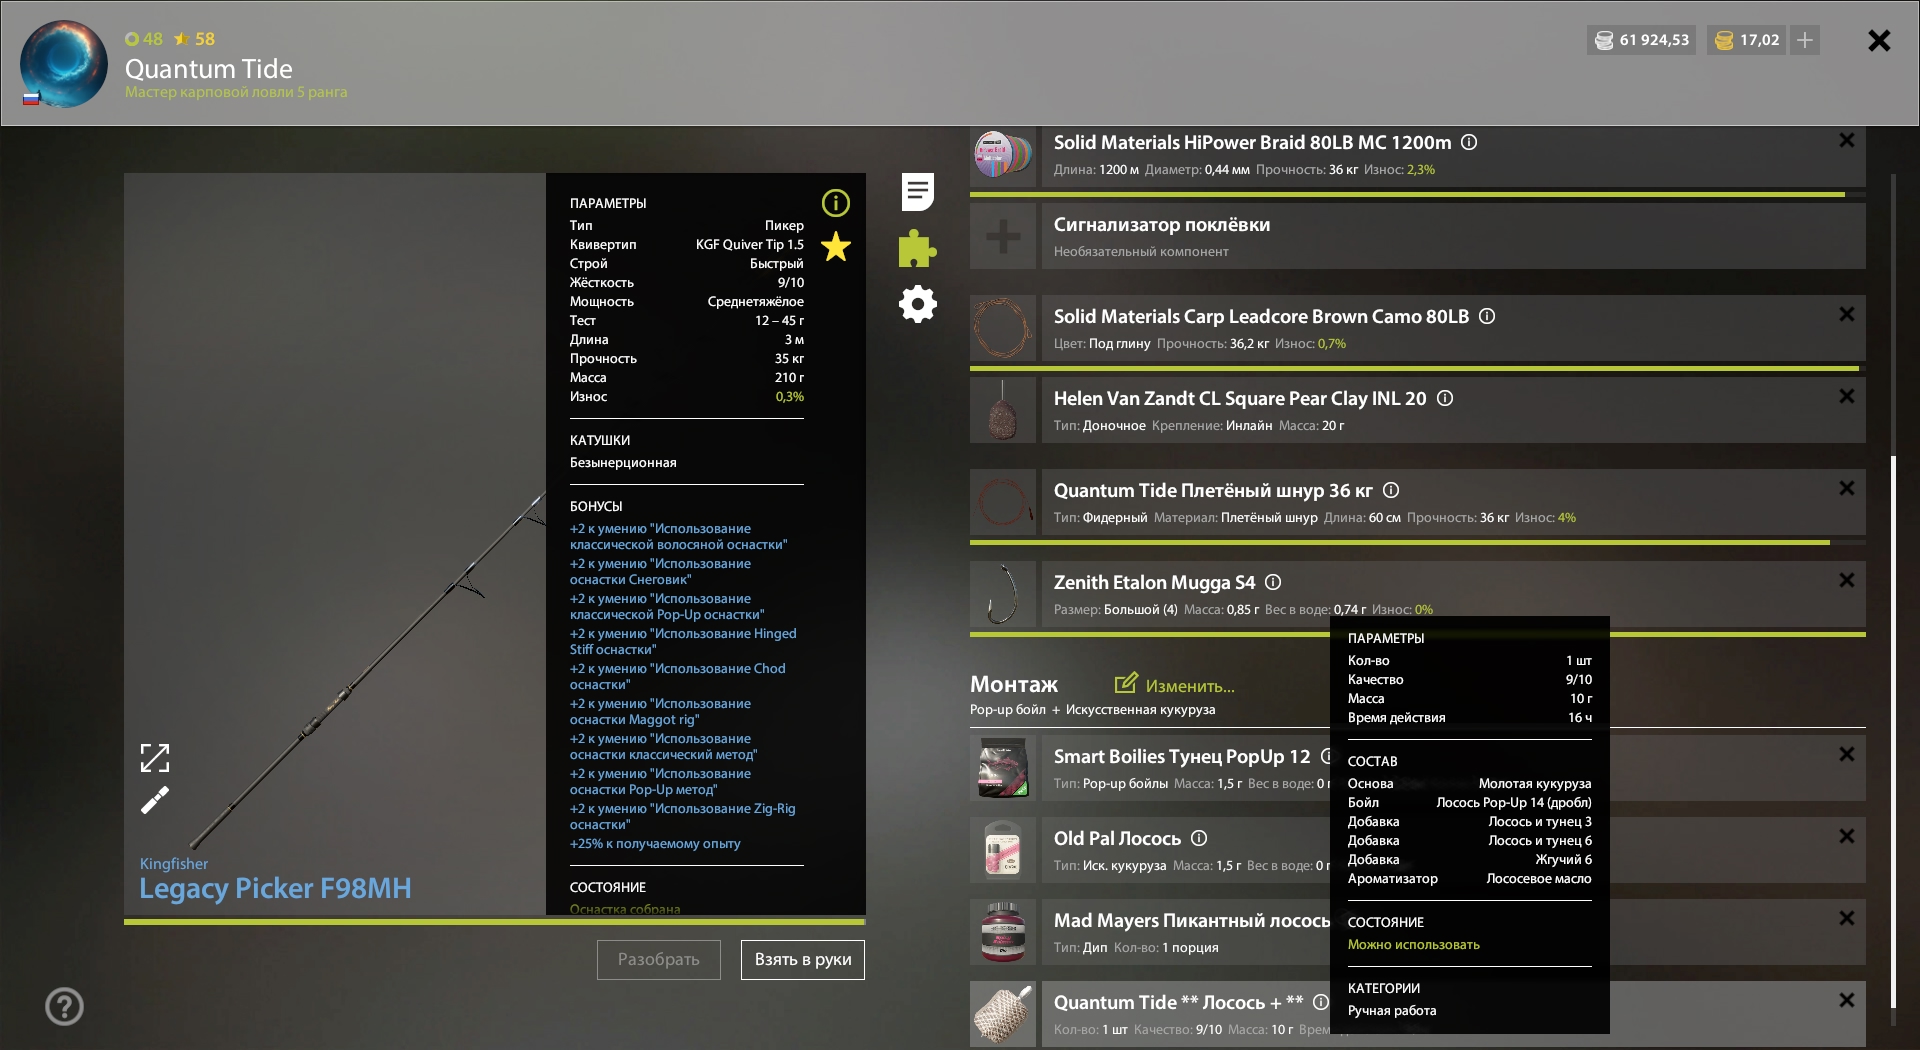The width and height of the screenshot is (1920, 1050).
Task: Remove the Helen Van Zandt Square Pear sinker
Action: click(1847, 396)
